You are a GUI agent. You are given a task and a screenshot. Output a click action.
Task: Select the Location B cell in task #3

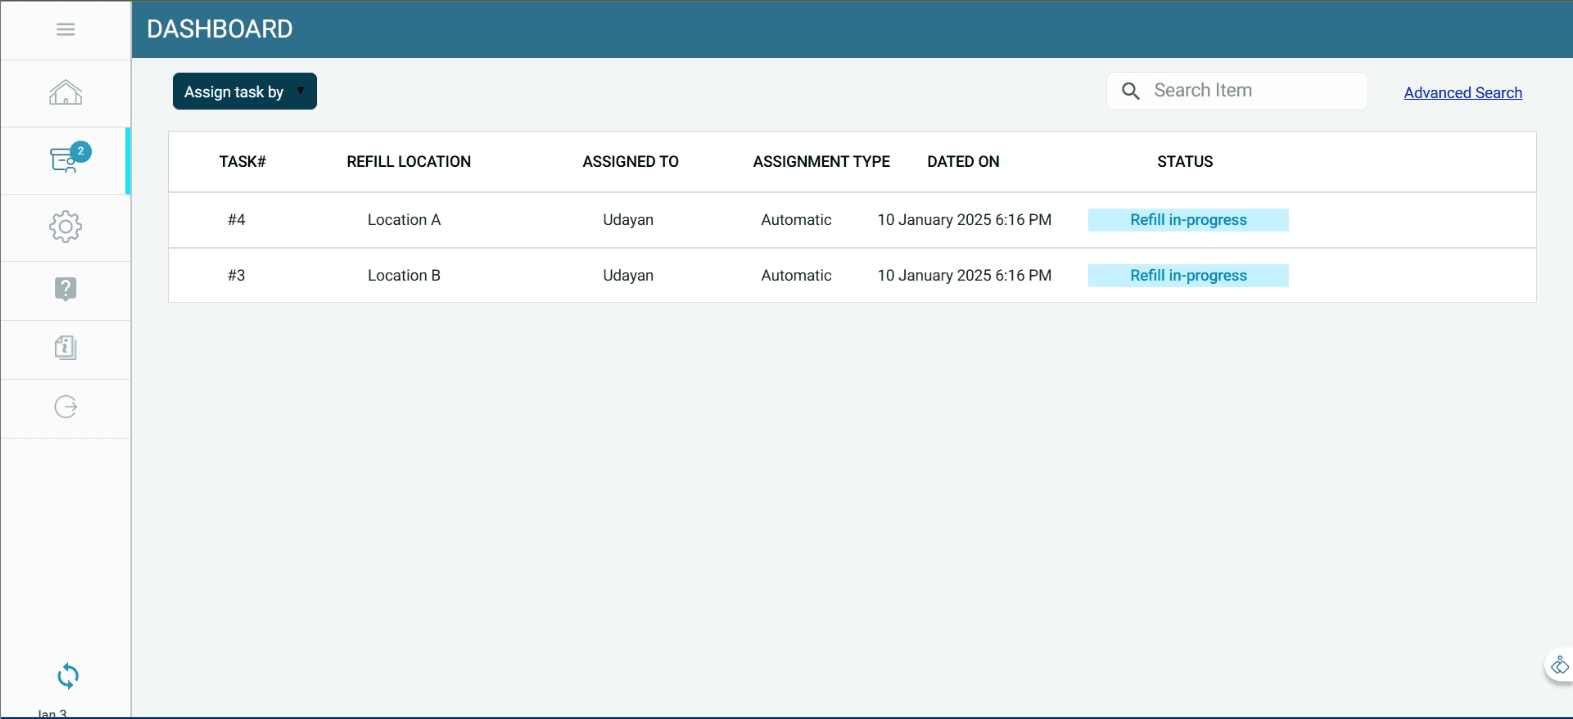coord(404,276)
